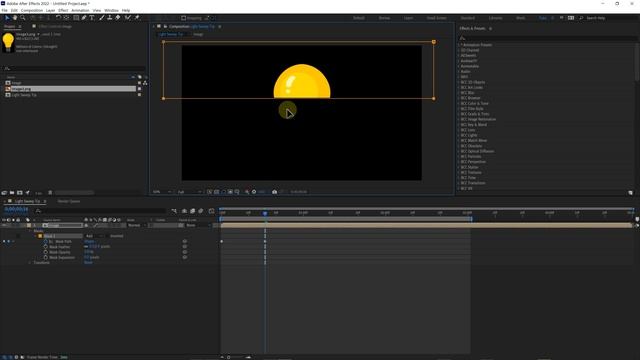This screenshot has height=360, width=640.
Task: Toggle add keyframe diamond for Mask Path
Action: click(8, 242)
